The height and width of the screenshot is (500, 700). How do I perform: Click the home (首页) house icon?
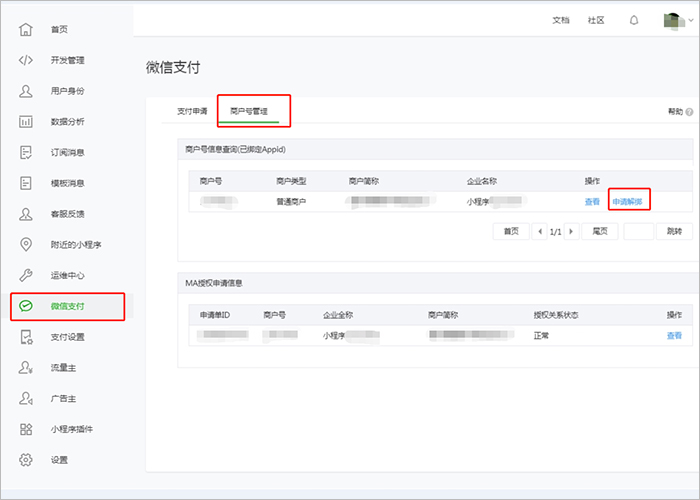(x=26, y=29)
